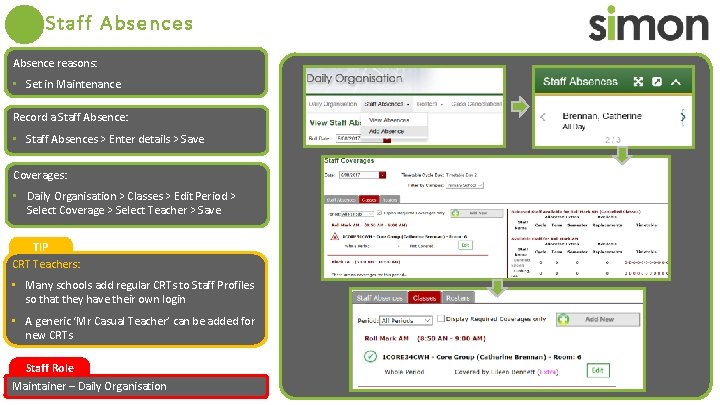The image size is (720, 405).
Task: Click Add New button in Staff Coverages panel
Action: click(x=477, y=213)
